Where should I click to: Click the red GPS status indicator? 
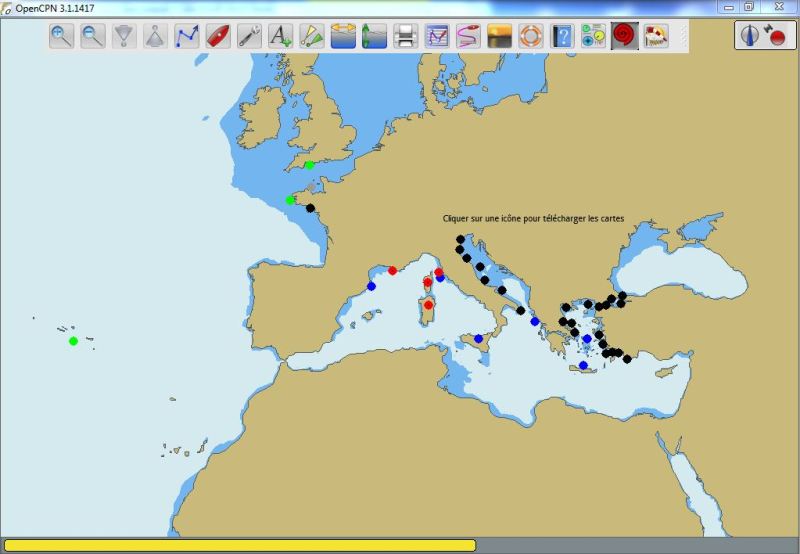point(777,37)
